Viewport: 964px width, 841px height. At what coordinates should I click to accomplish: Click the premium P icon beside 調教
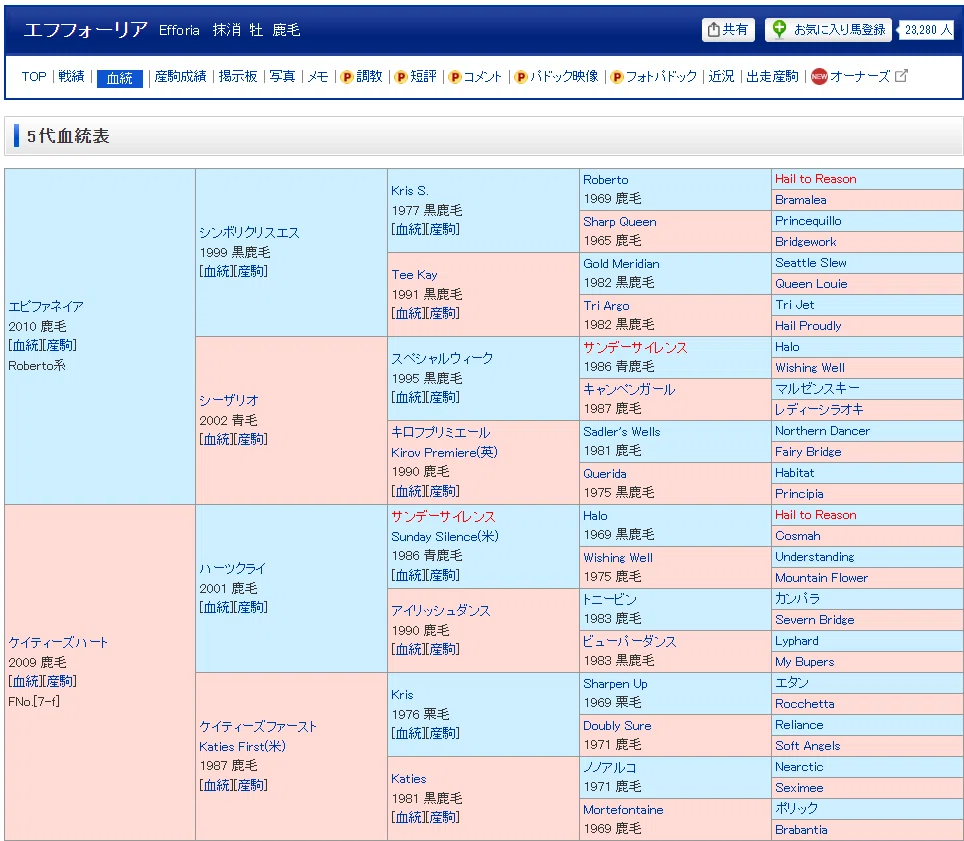(347, 77)
